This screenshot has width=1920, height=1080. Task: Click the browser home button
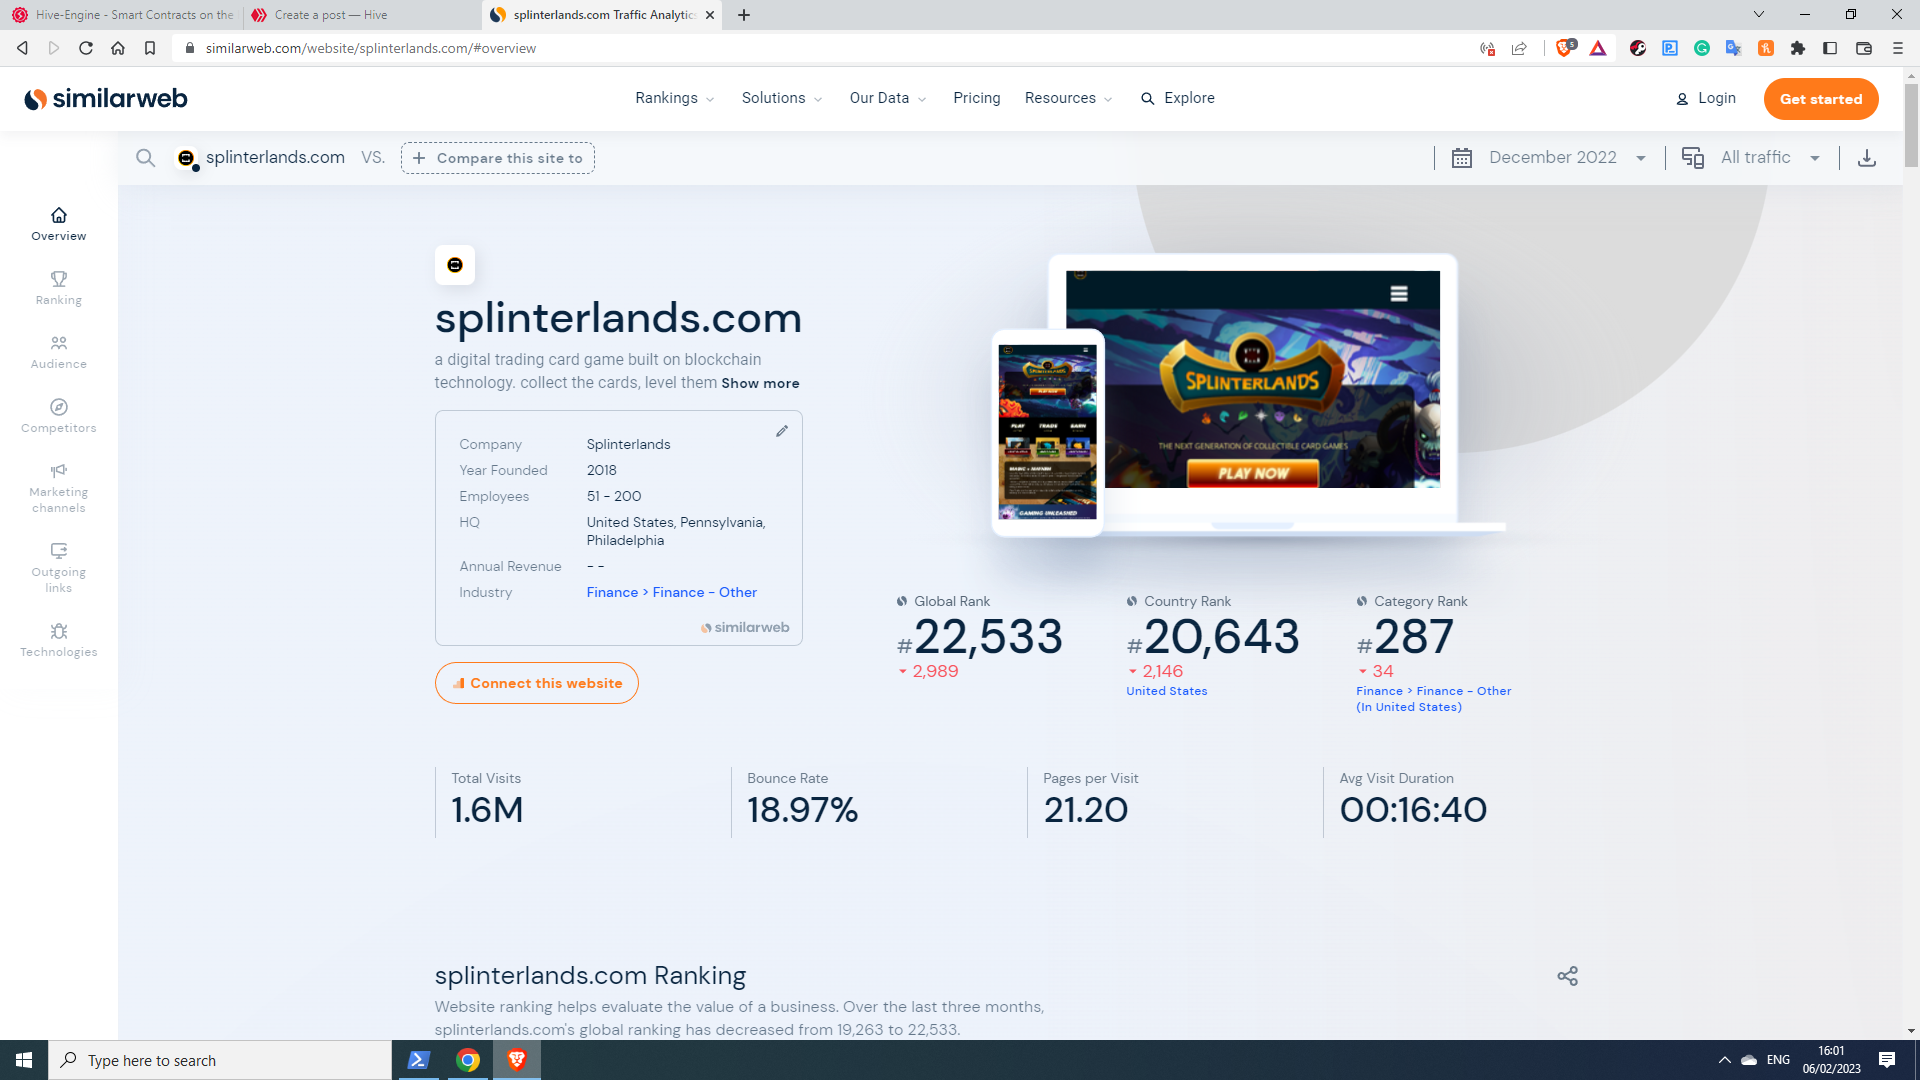tap(118, 48)
